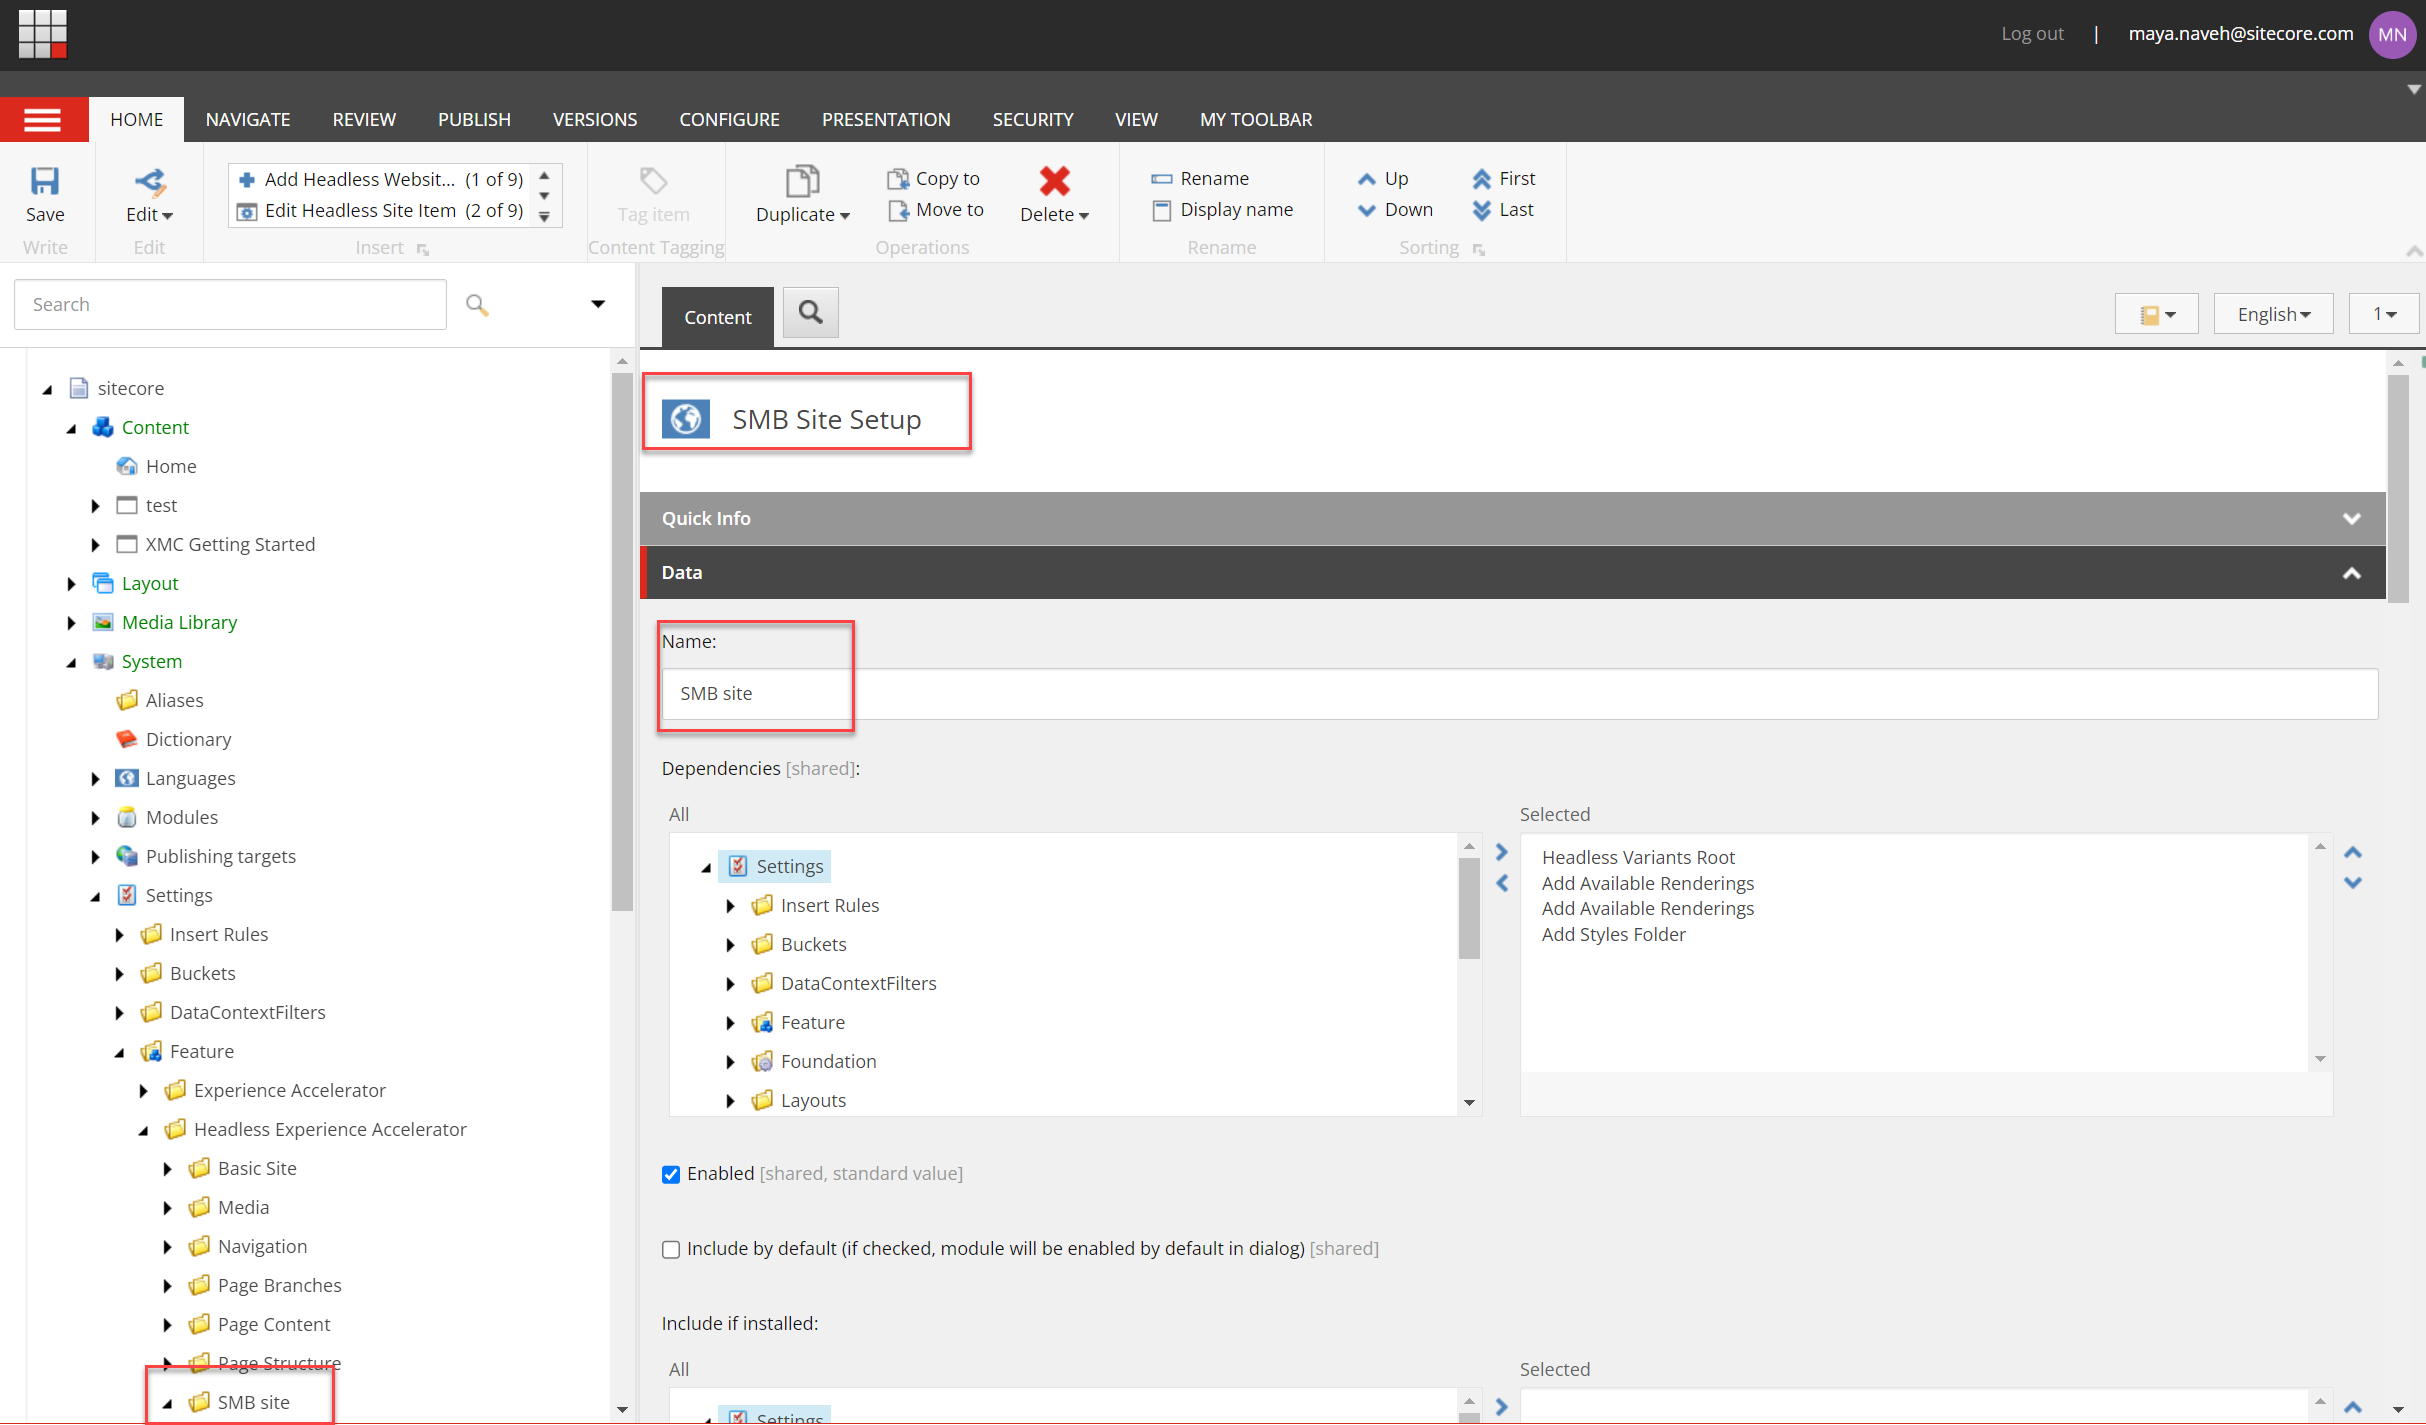Switch to the PUBLISH ribbon tab
This screenshot has width=2426, height=1425.
point(474,119)
